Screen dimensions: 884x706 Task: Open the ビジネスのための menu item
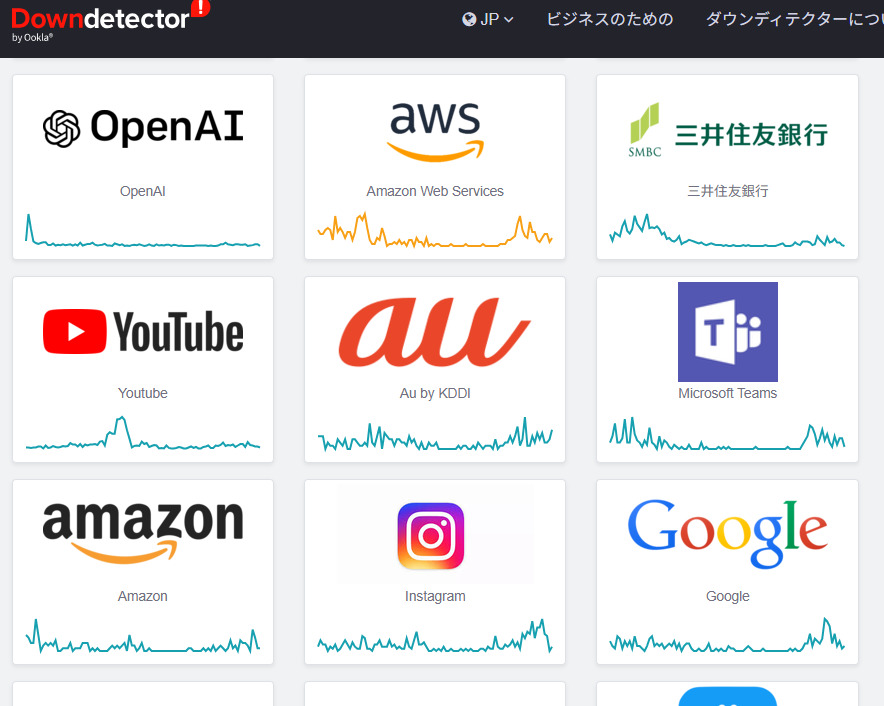[610, 20]
